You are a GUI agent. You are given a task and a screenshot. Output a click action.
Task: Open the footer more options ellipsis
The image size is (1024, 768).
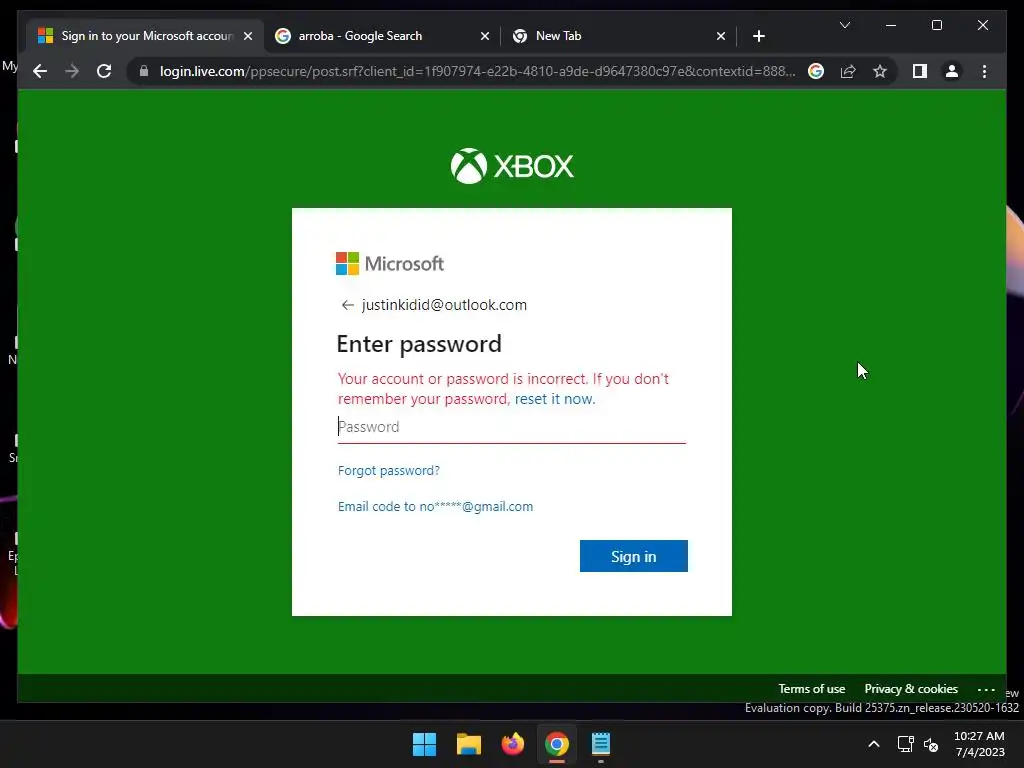pos(986,690)
